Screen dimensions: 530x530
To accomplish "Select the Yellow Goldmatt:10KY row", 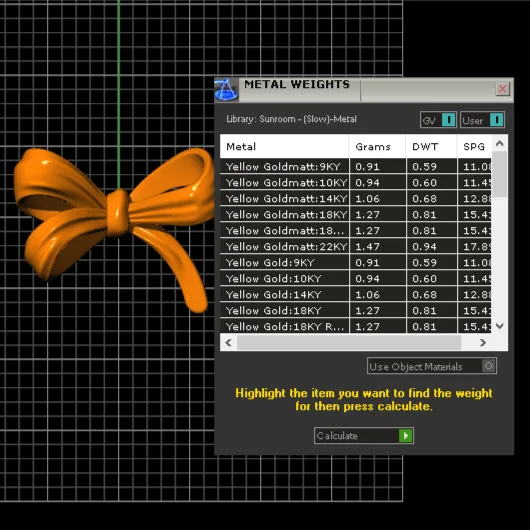I will point(356,183).
